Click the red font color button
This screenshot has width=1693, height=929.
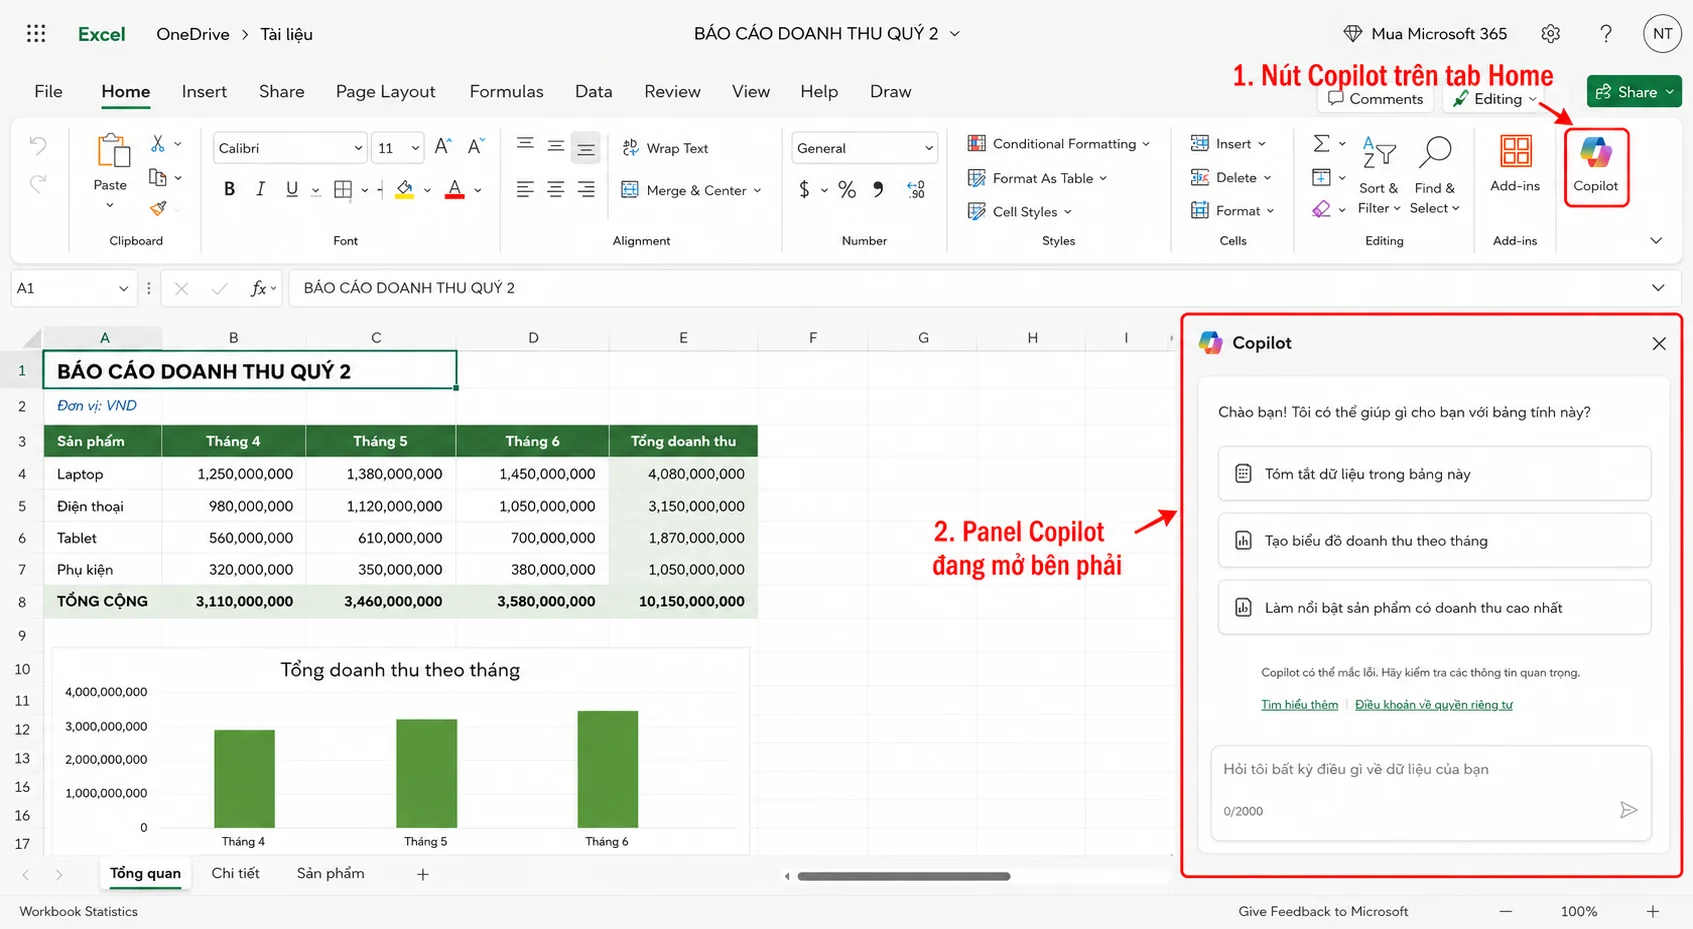(x=455, y=189)
